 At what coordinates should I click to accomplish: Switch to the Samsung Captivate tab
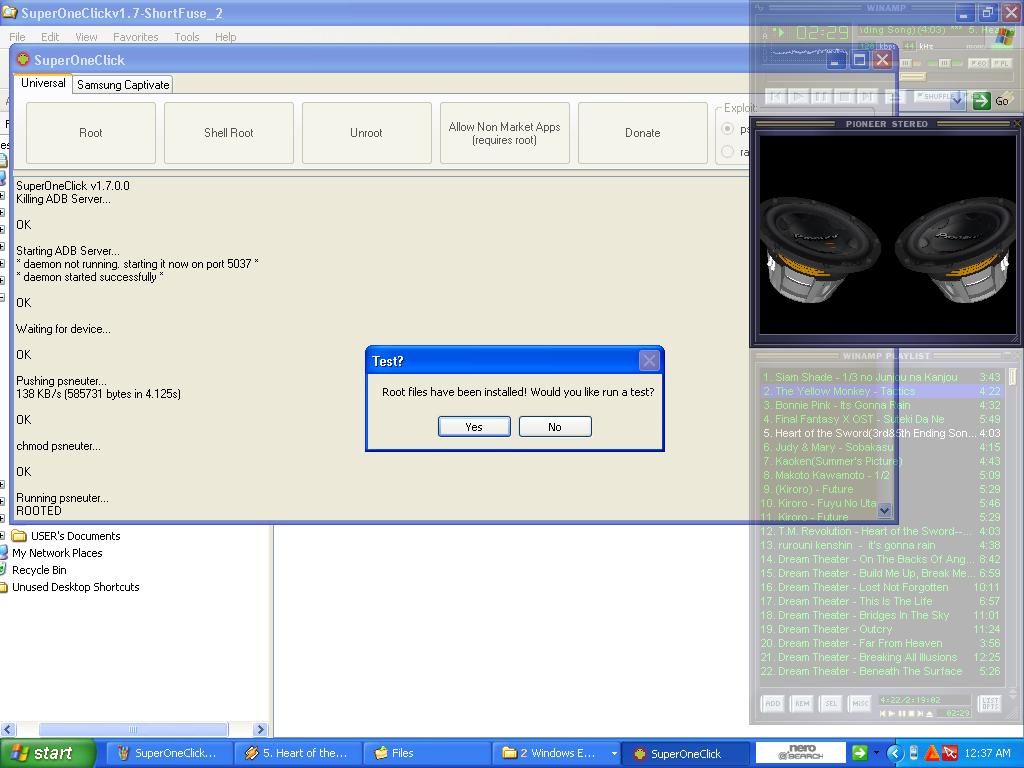coord(123,85)
